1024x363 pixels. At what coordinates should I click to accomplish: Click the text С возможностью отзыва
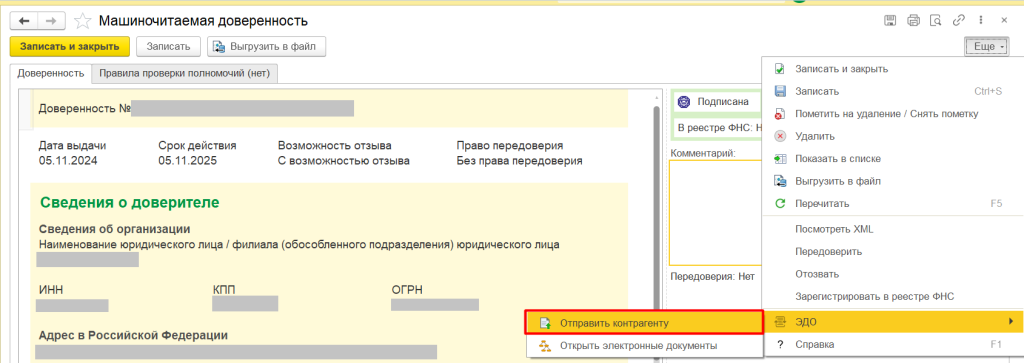(344, 161)
